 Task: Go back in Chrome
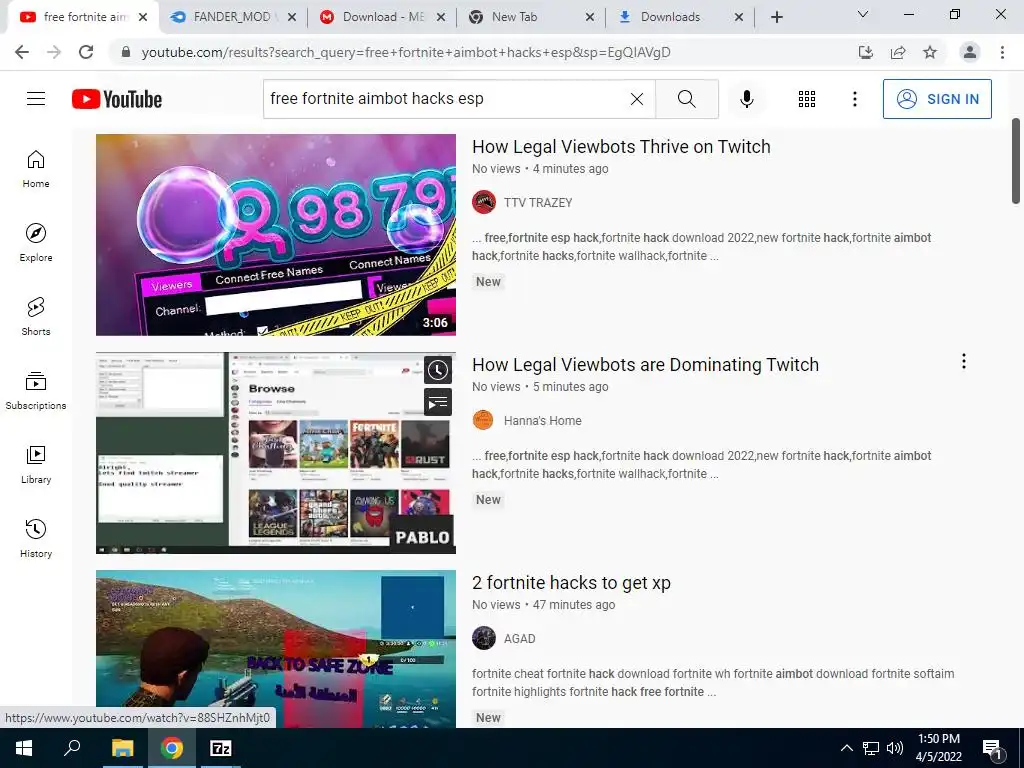point(22,52)
